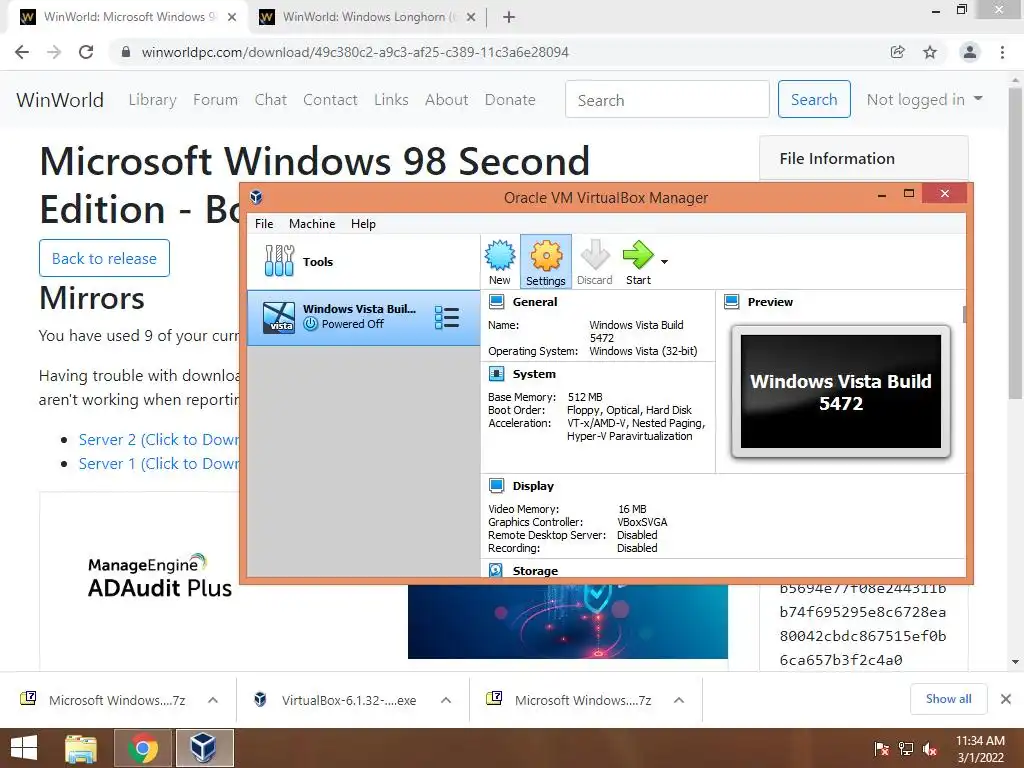Click the New machine icon in VirtualBox
Image resolution: width=1024 pixels, height=768 pixels.
[x=500, y=262]
